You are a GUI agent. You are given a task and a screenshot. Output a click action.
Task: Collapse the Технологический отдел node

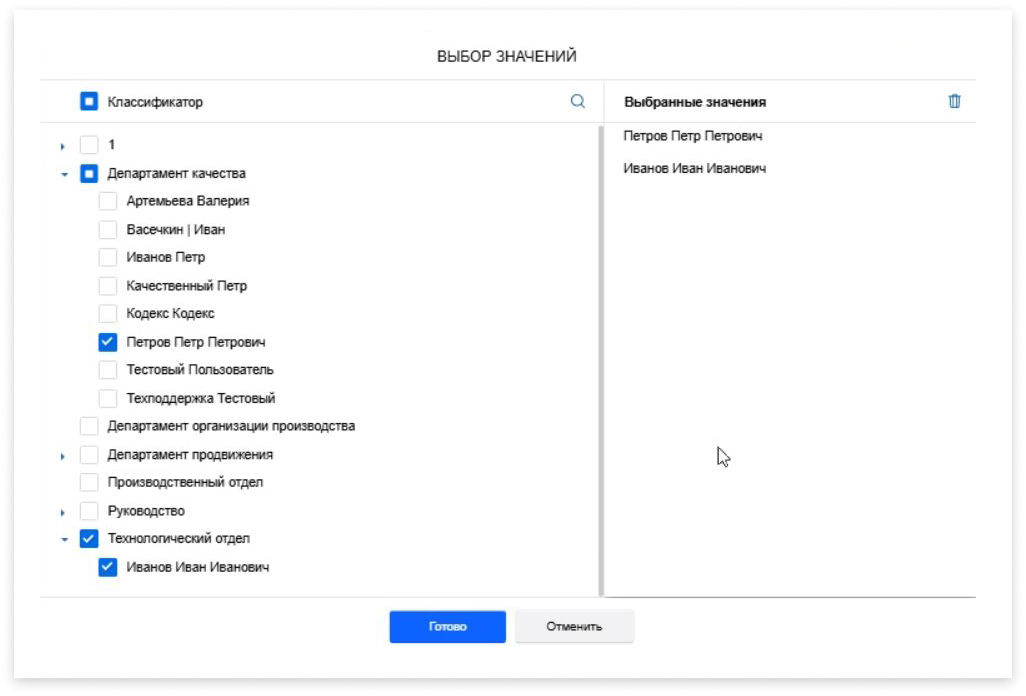click(x=64, y=540)
